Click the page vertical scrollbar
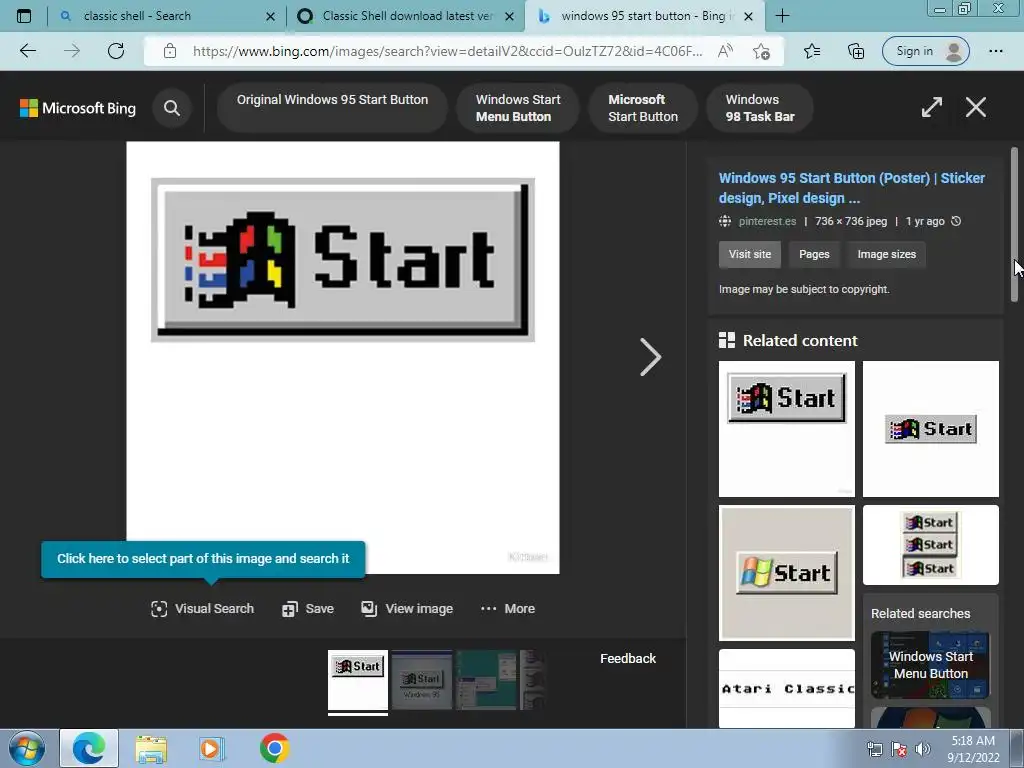 coord(1014,224)
